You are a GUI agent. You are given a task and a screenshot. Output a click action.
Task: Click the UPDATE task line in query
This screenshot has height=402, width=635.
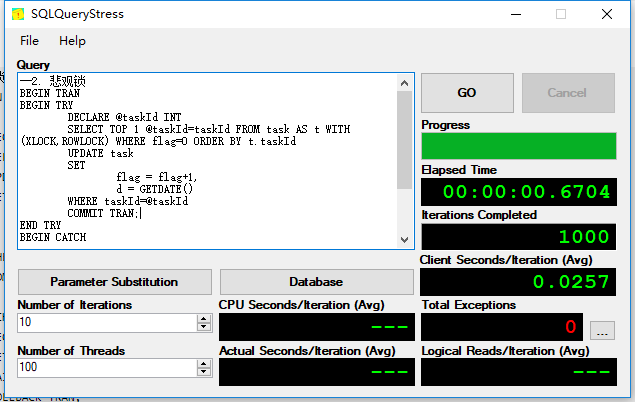click(100, 153)
